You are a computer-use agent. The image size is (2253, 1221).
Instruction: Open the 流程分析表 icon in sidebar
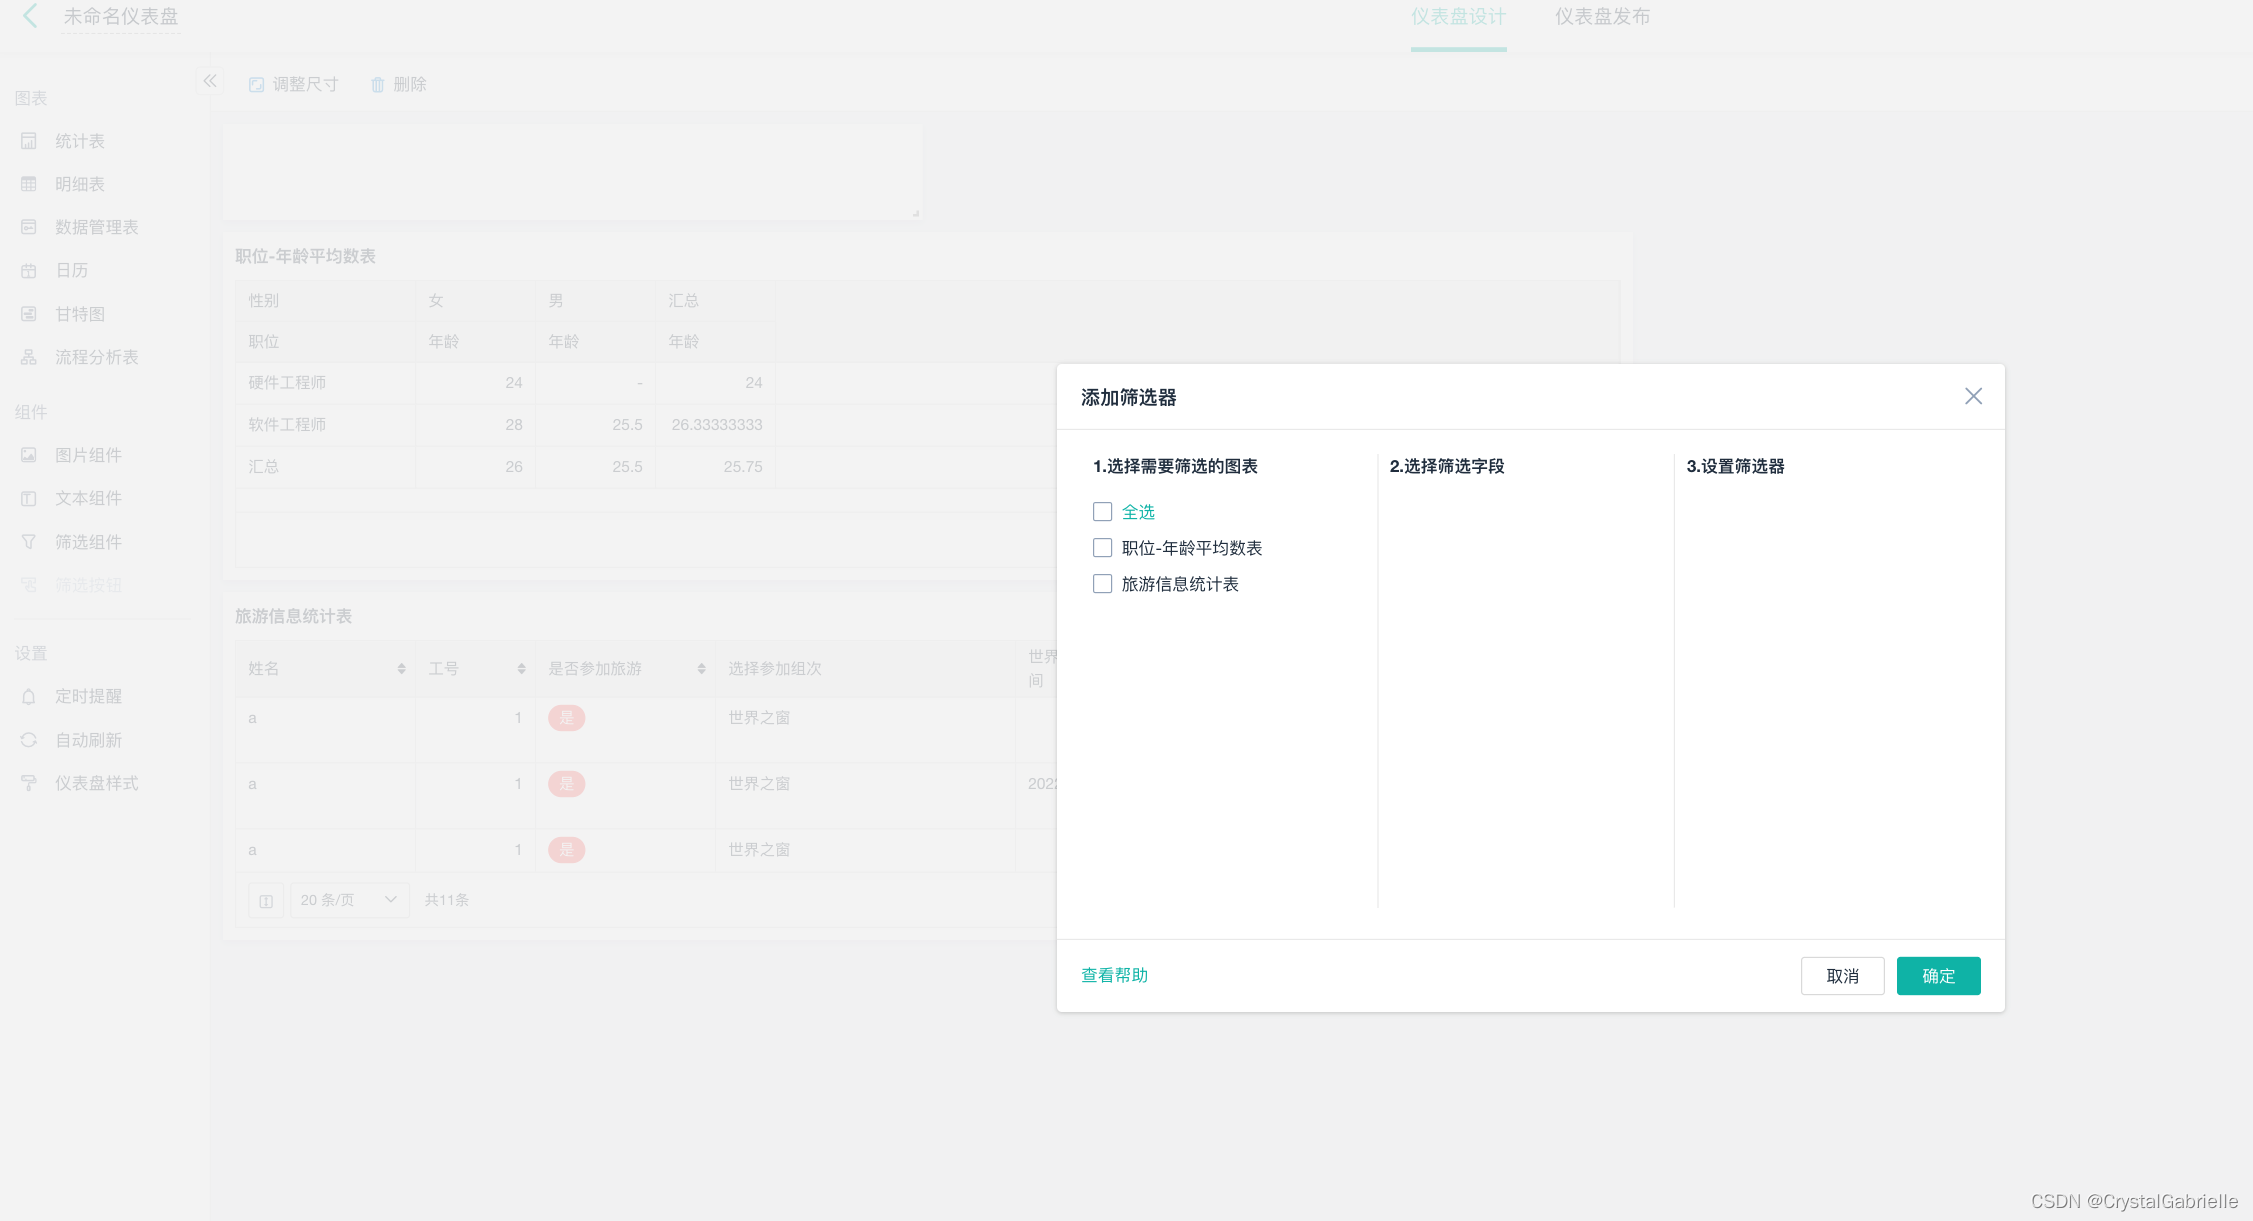29,357
